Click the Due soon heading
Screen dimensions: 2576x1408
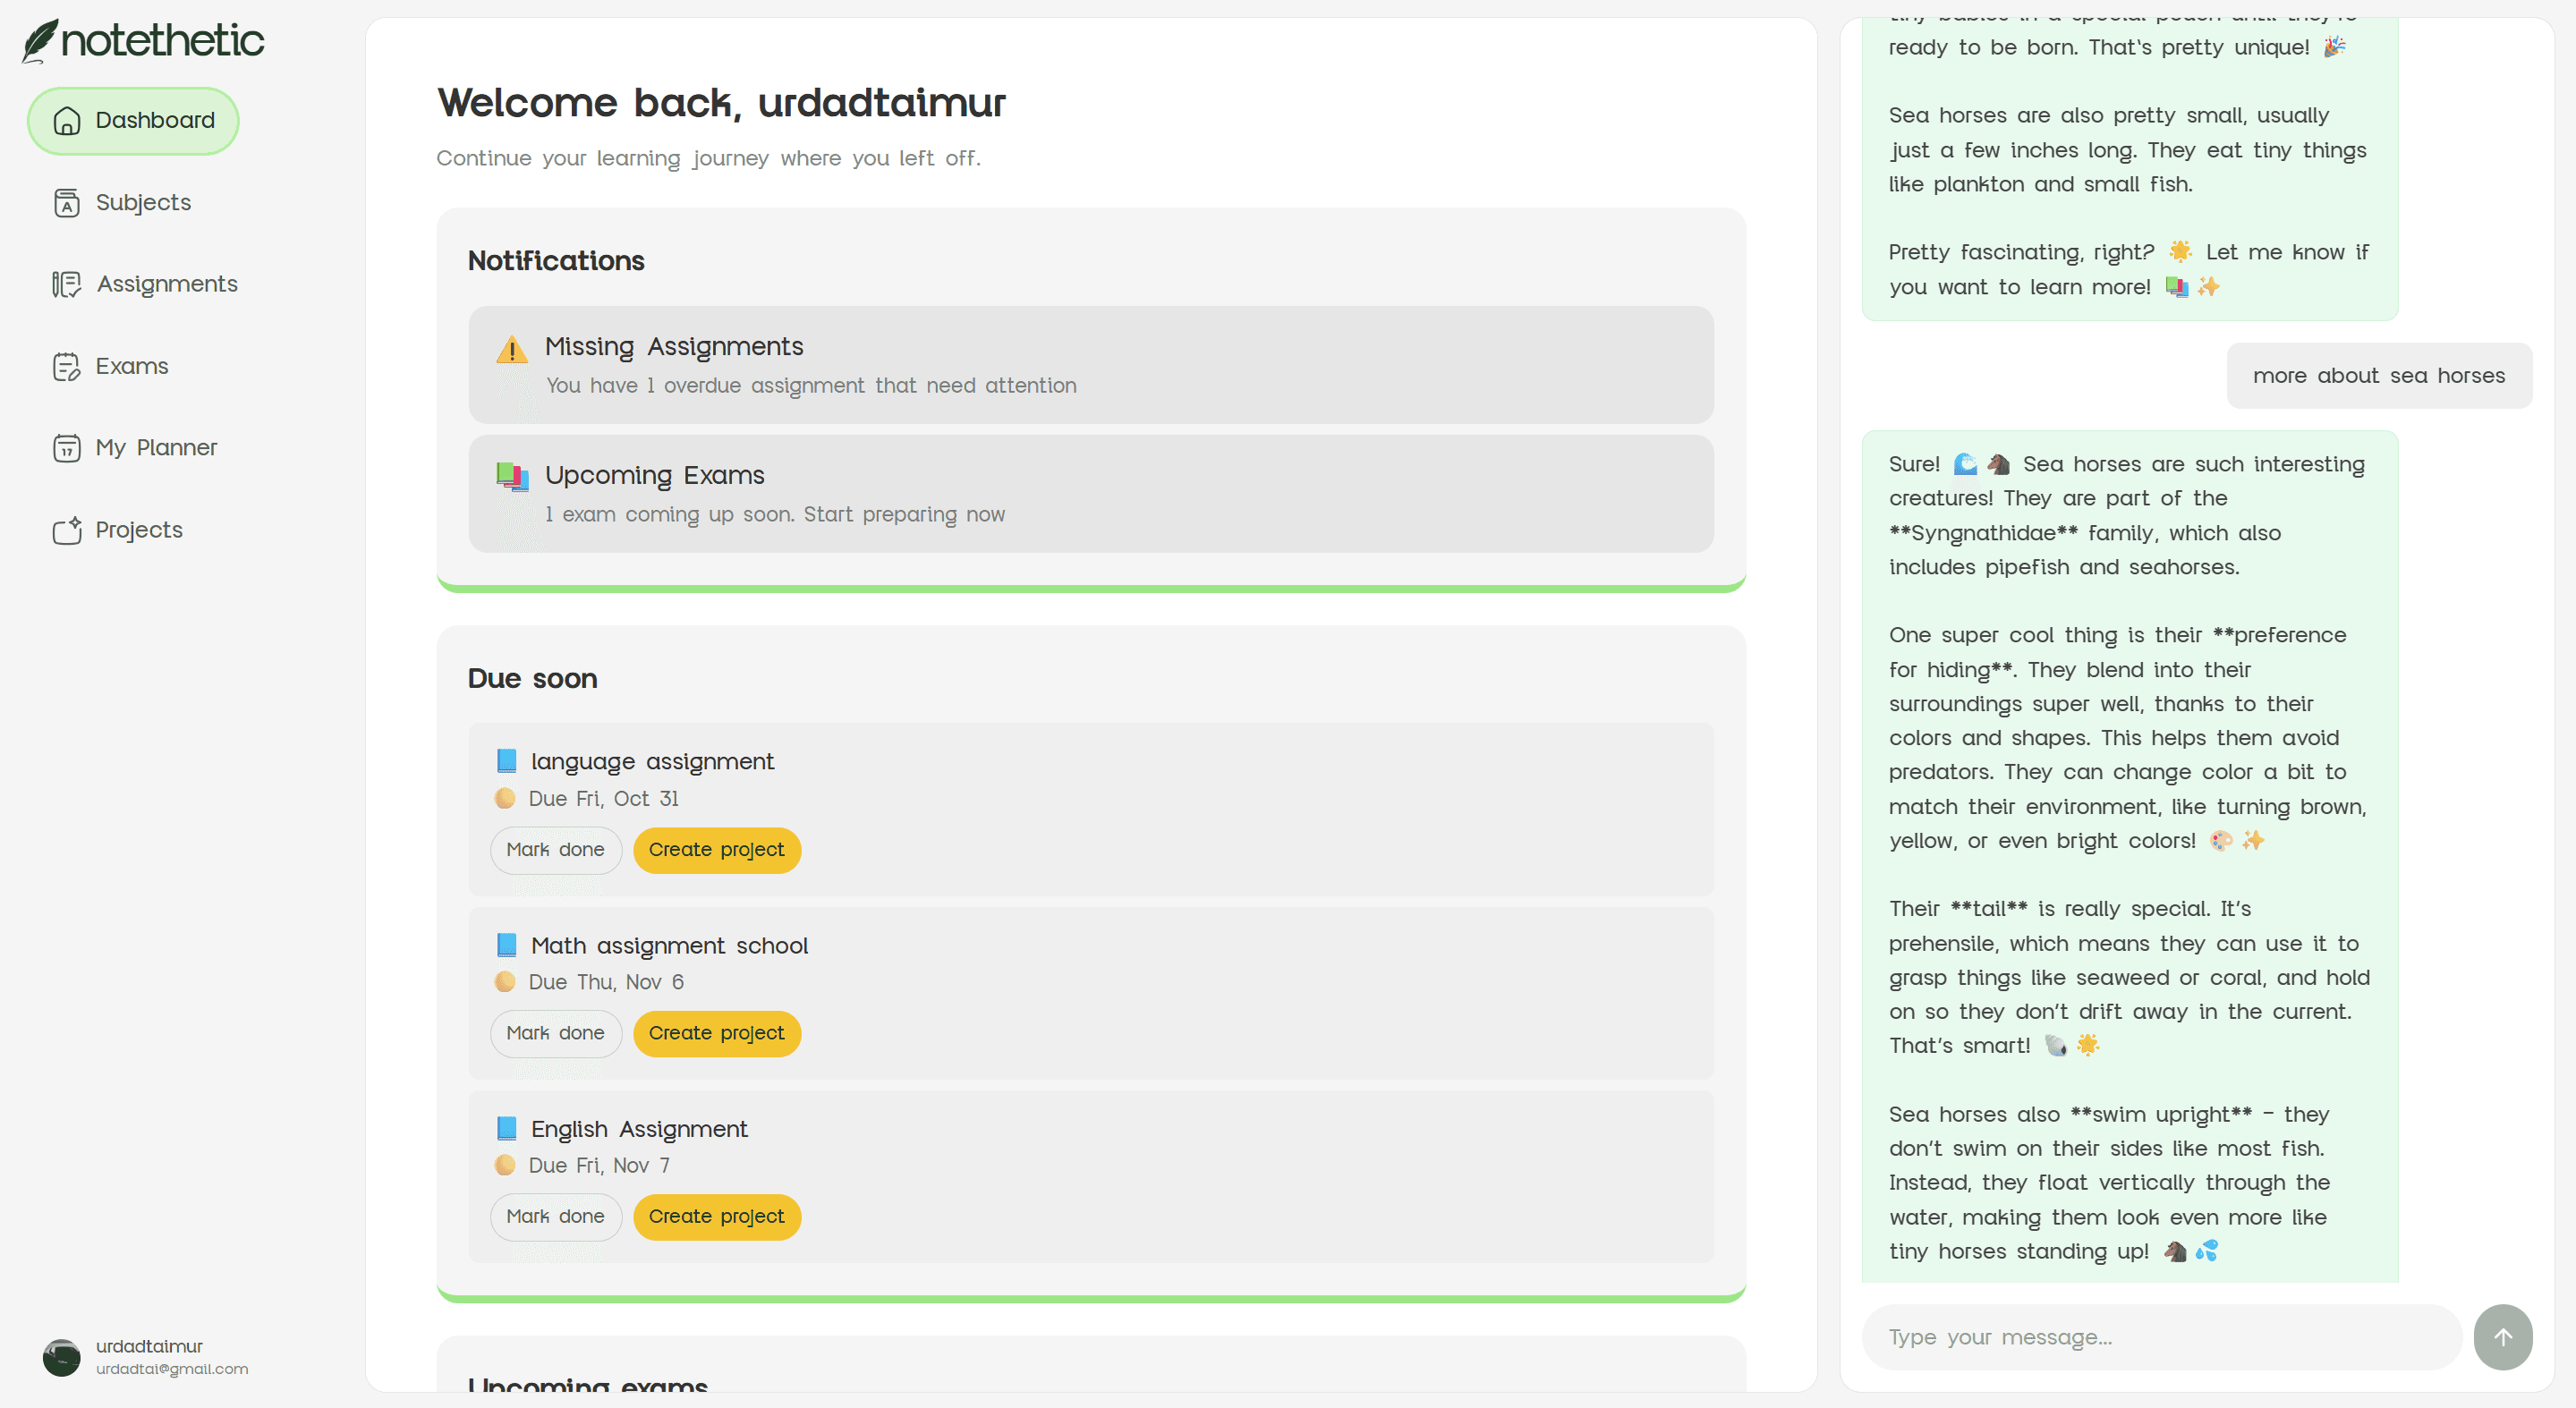point(533,679)
